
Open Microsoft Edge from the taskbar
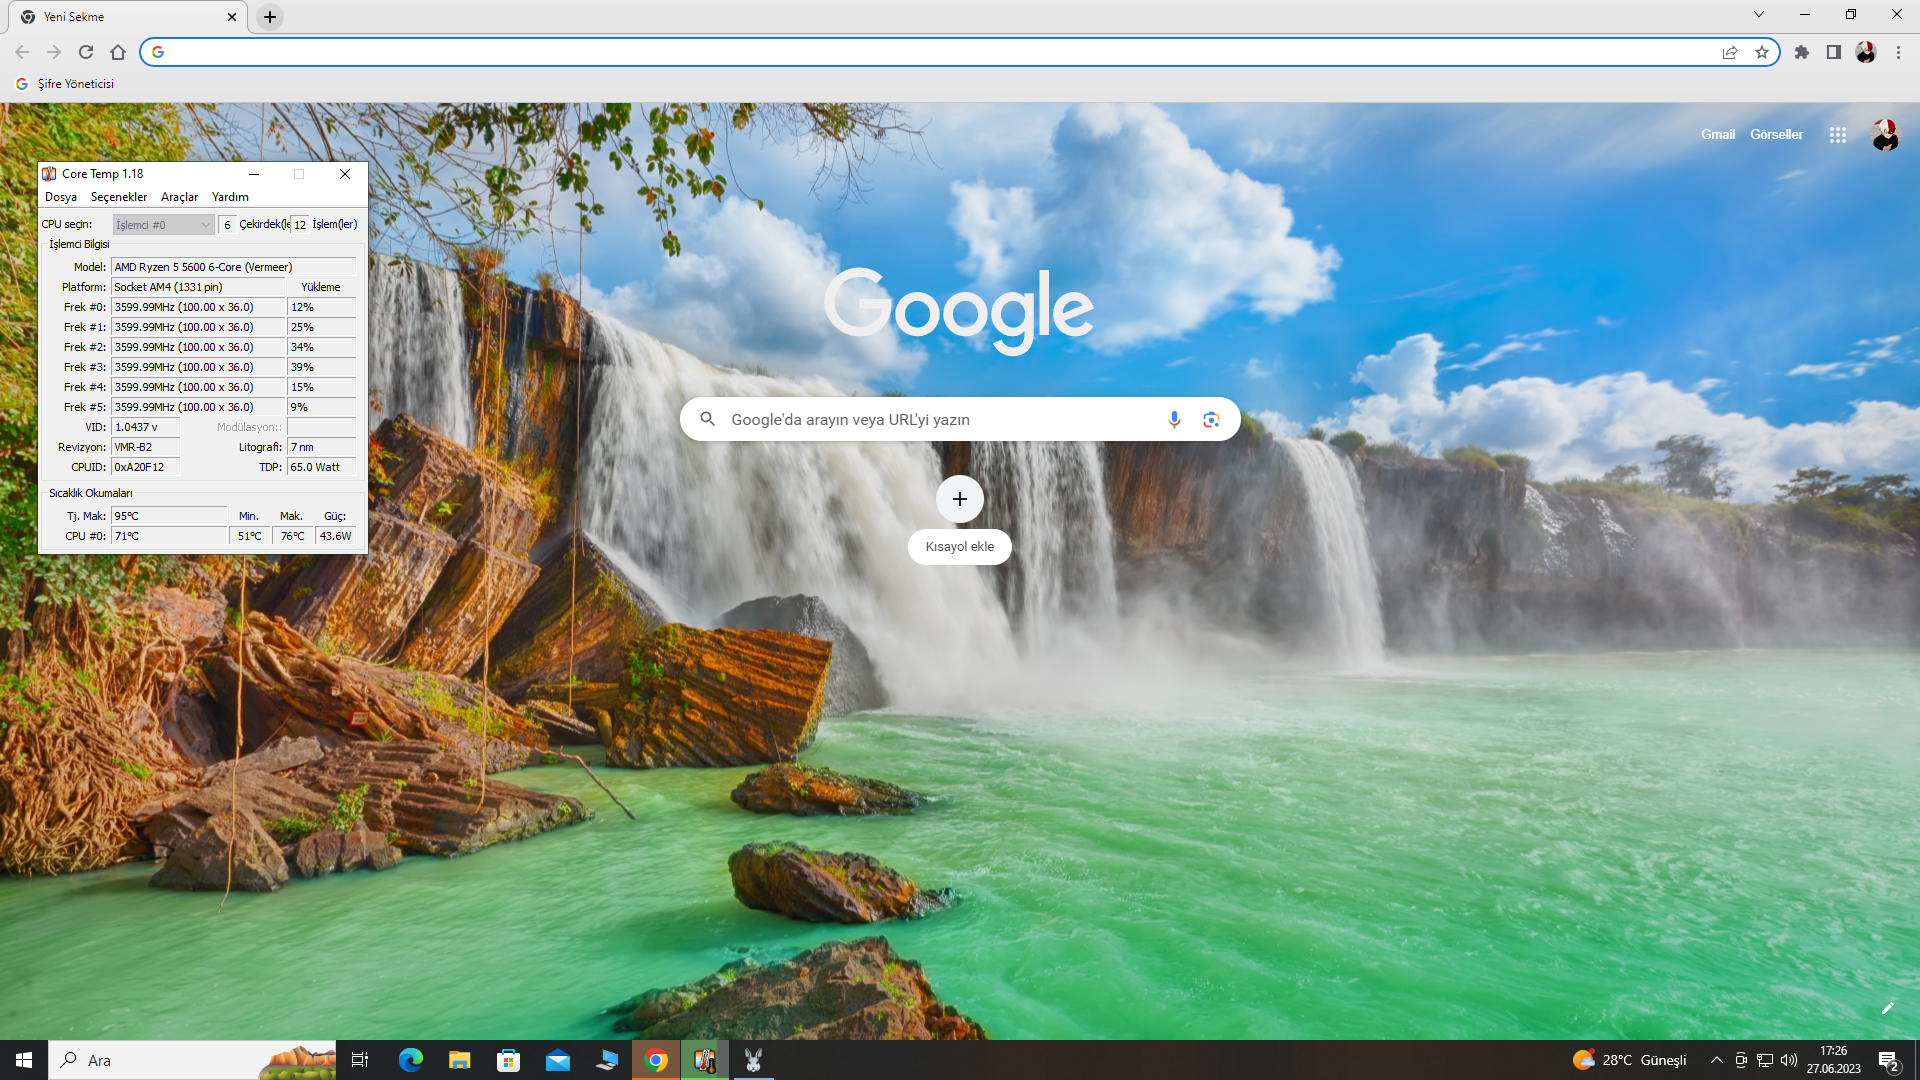pyautogui.click(x=410, y=1060)
